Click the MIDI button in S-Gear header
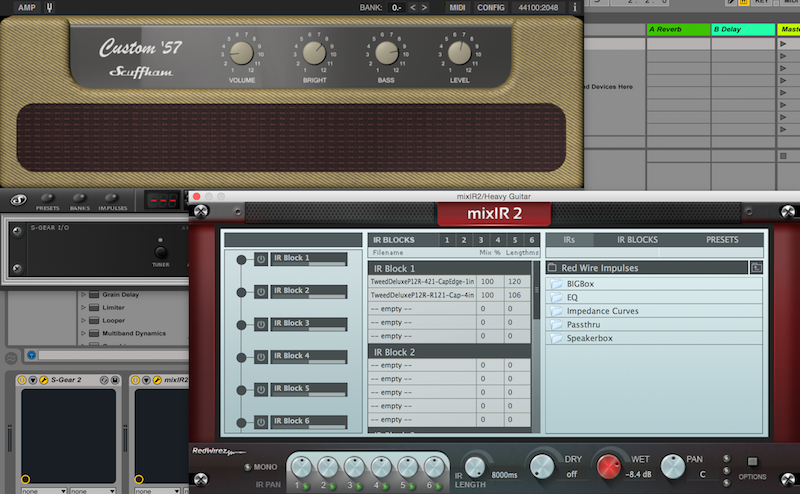Image resolution: width=800 pixels, height=494 pixels. (457, 8)
